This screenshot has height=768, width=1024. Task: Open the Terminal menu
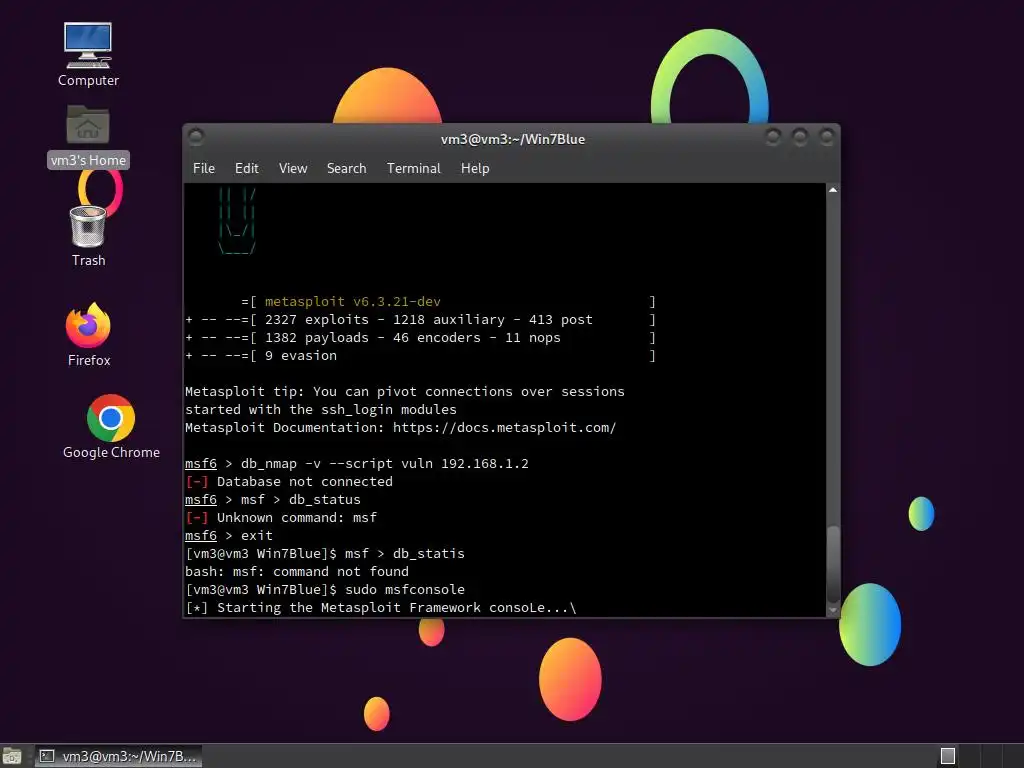click(413, 168)
